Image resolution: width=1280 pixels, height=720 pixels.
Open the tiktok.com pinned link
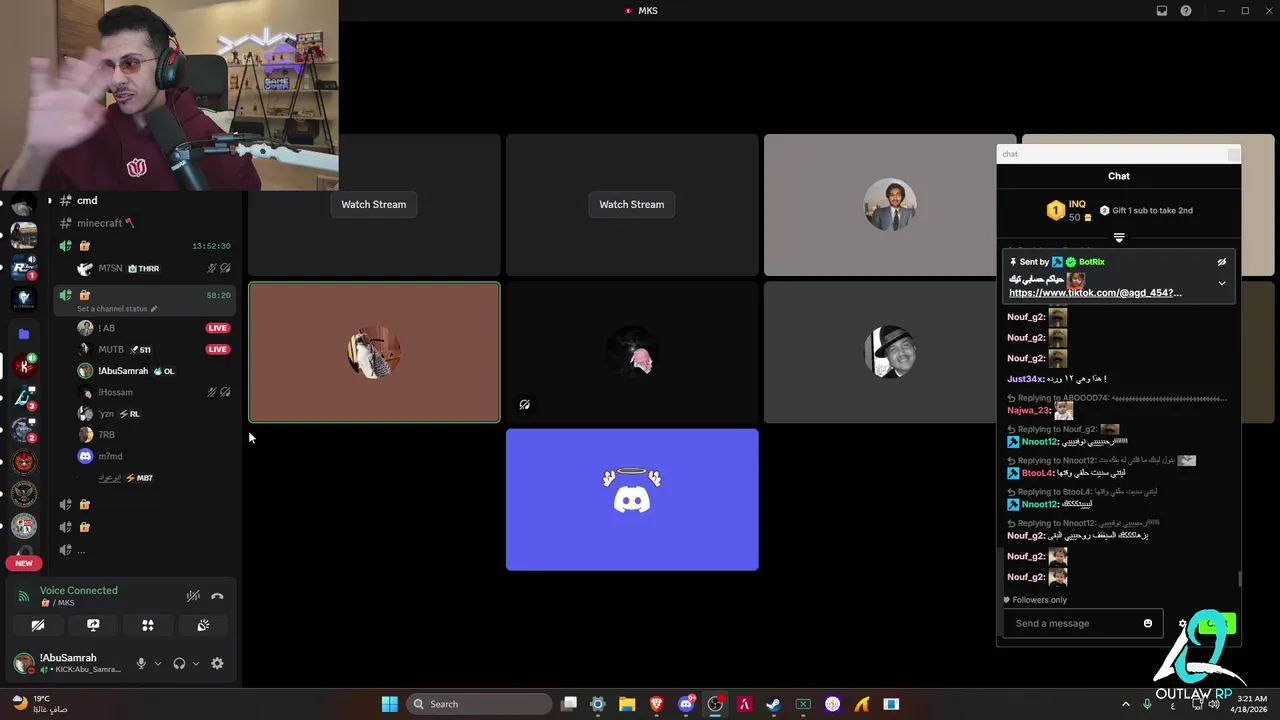(1095, 293)
